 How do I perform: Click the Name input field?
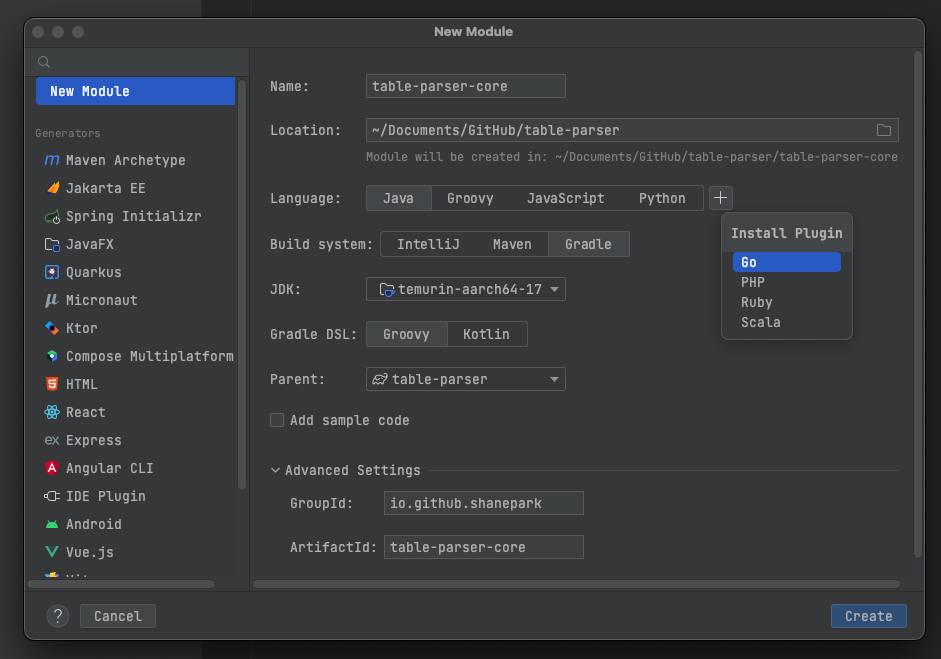466,86
